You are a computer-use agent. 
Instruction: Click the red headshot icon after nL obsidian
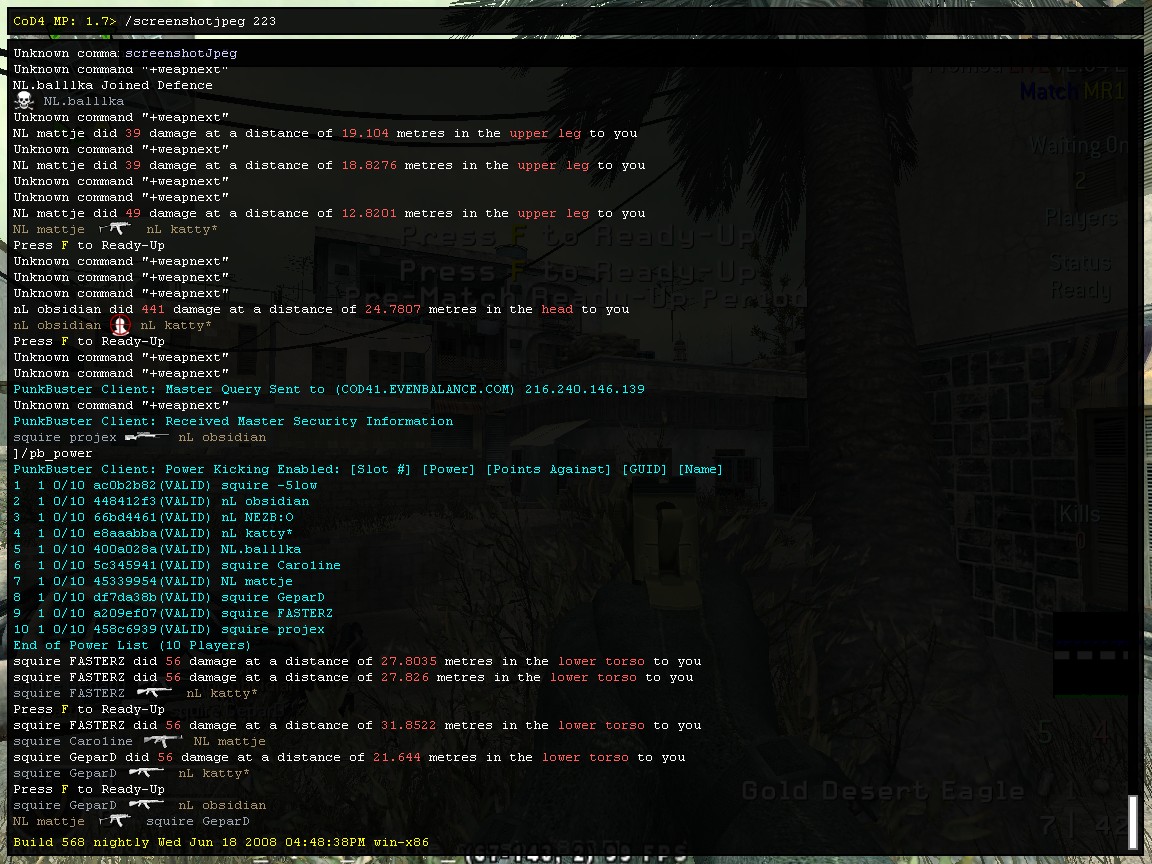120,325
